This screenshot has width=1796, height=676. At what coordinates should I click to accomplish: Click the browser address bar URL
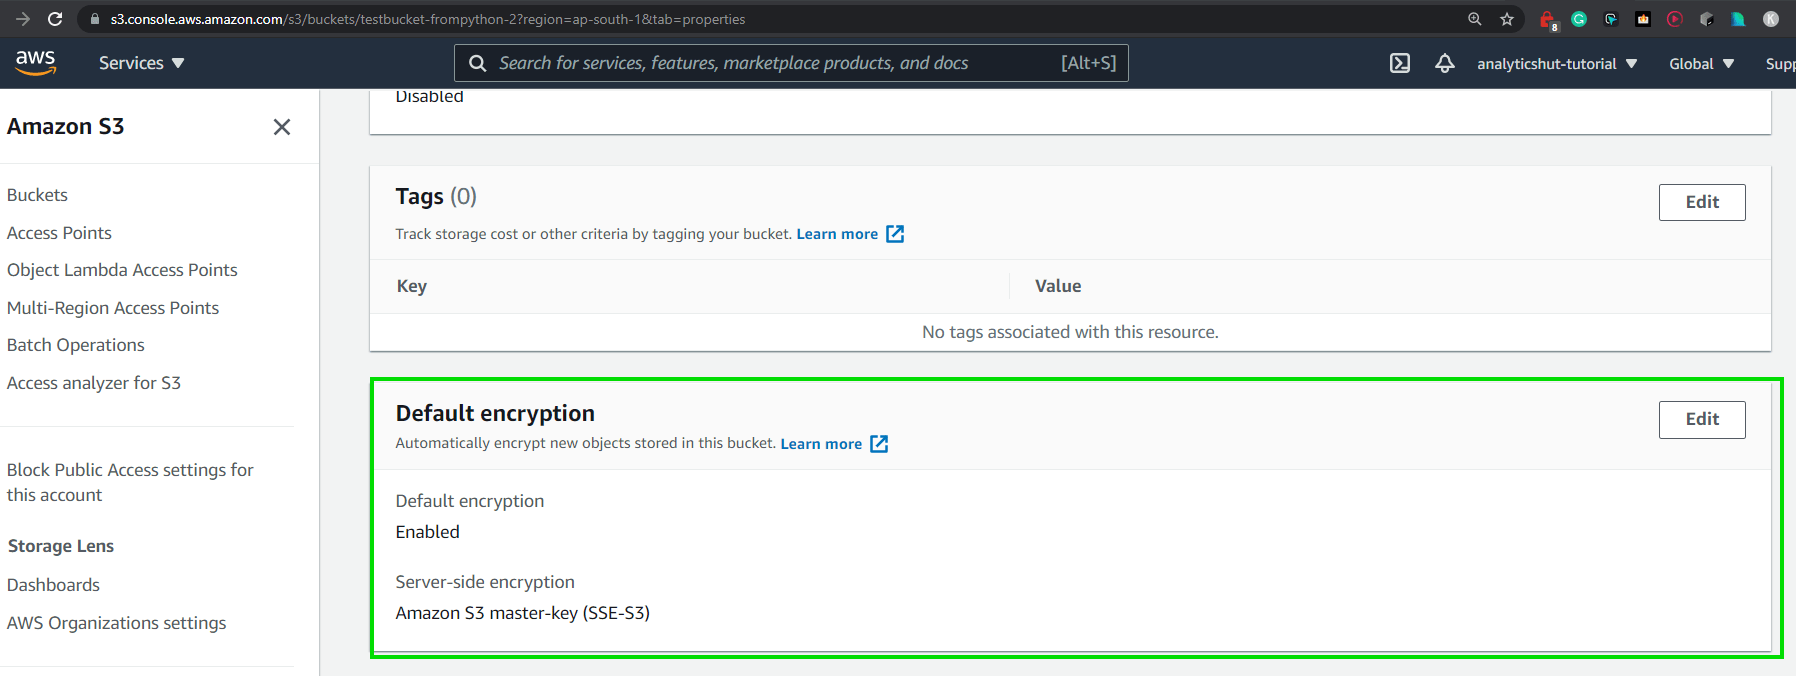point(428,19)
